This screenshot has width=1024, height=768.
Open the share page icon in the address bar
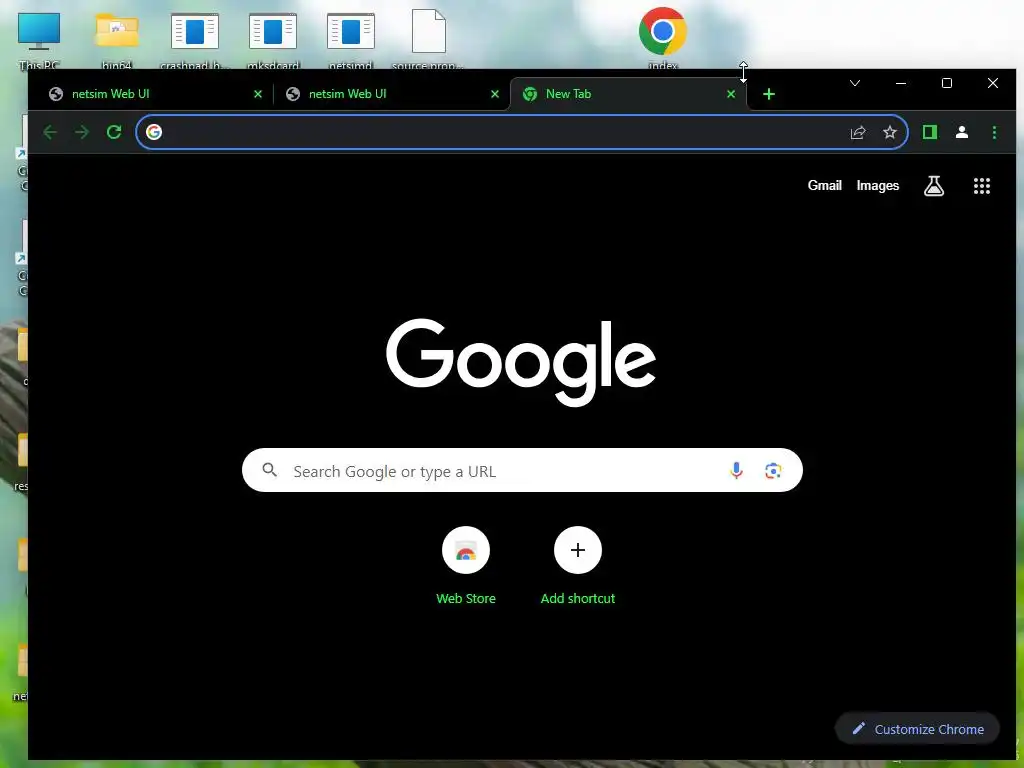coord(858,133)
